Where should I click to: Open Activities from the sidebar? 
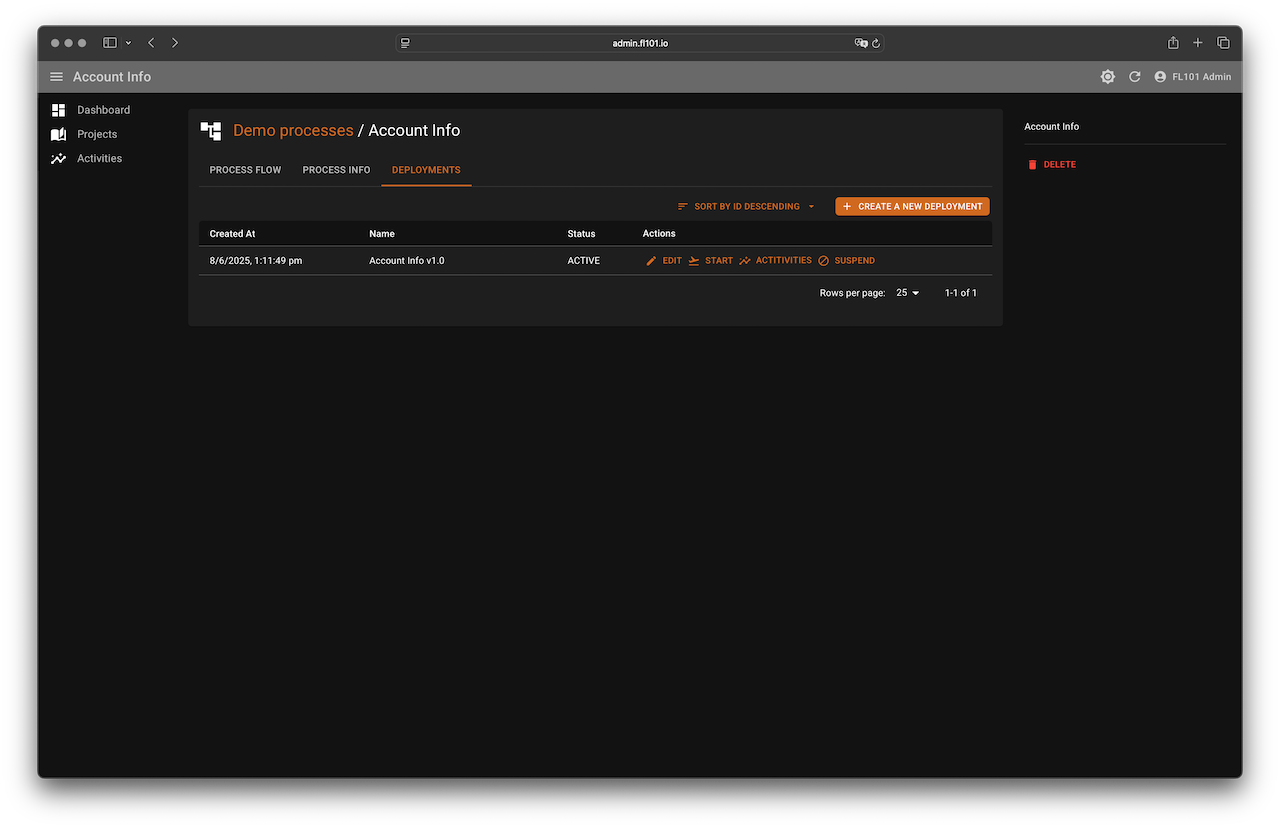[x=99, y=158]
